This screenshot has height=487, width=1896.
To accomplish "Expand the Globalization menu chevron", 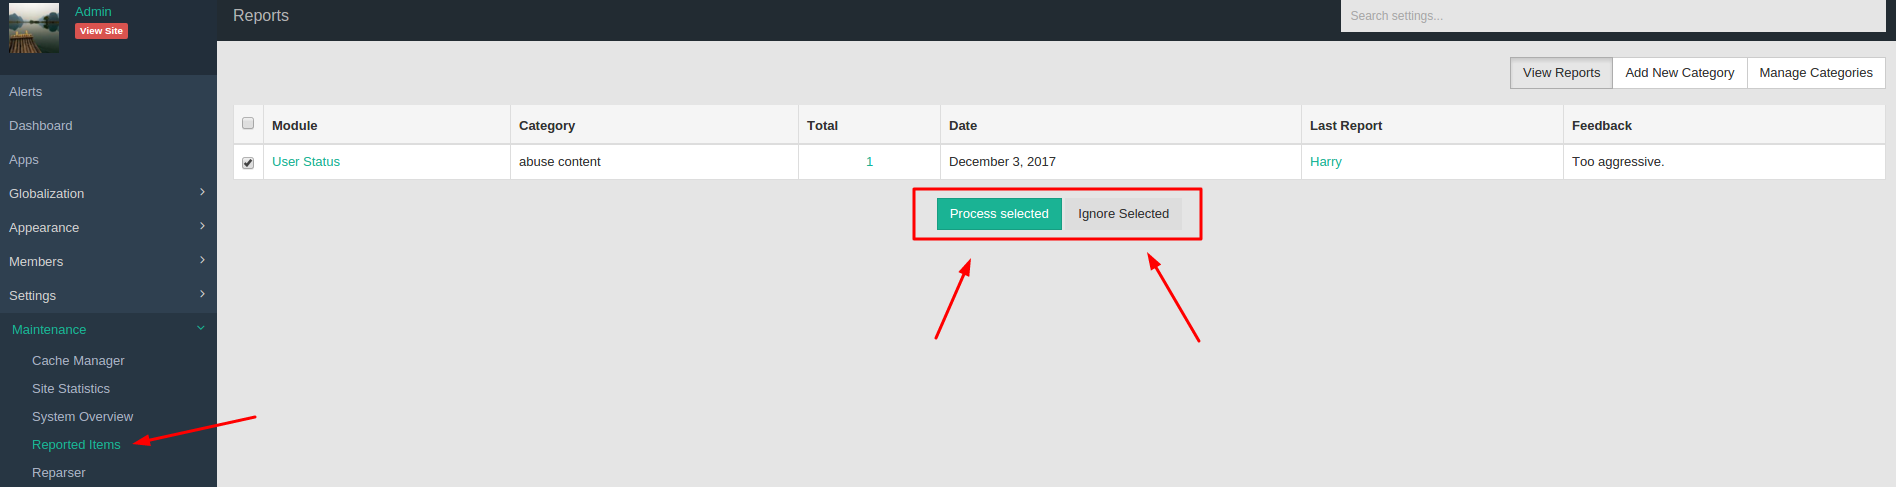I will click(202, 192).
